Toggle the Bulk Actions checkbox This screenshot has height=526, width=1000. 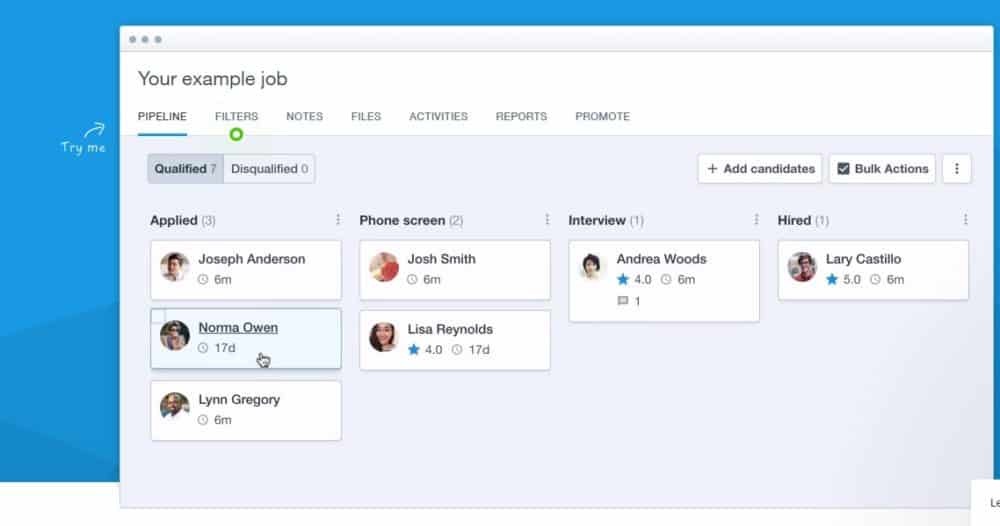843,169
